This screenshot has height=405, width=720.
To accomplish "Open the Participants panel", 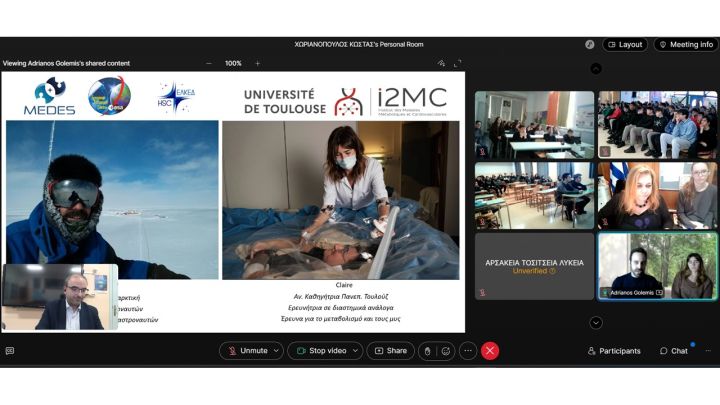I will [x=614, y=351].
